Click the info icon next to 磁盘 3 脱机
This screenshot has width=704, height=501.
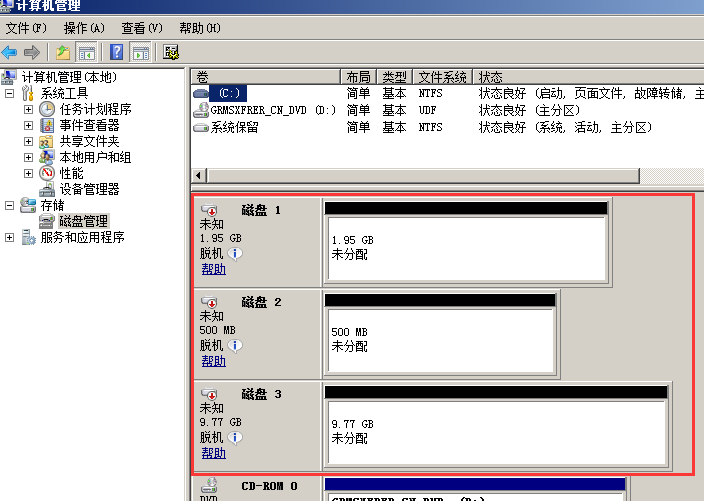[235, 437]
